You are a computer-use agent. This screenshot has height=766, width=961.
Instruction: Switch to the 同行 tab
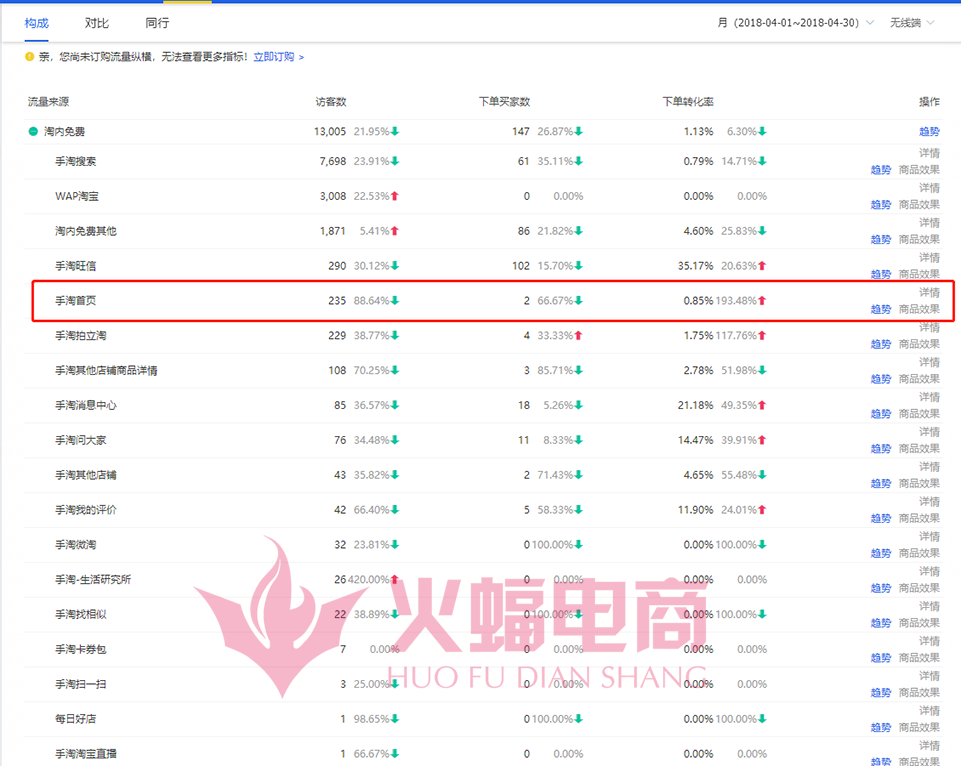pyautogui.click(x=157, y=23)
